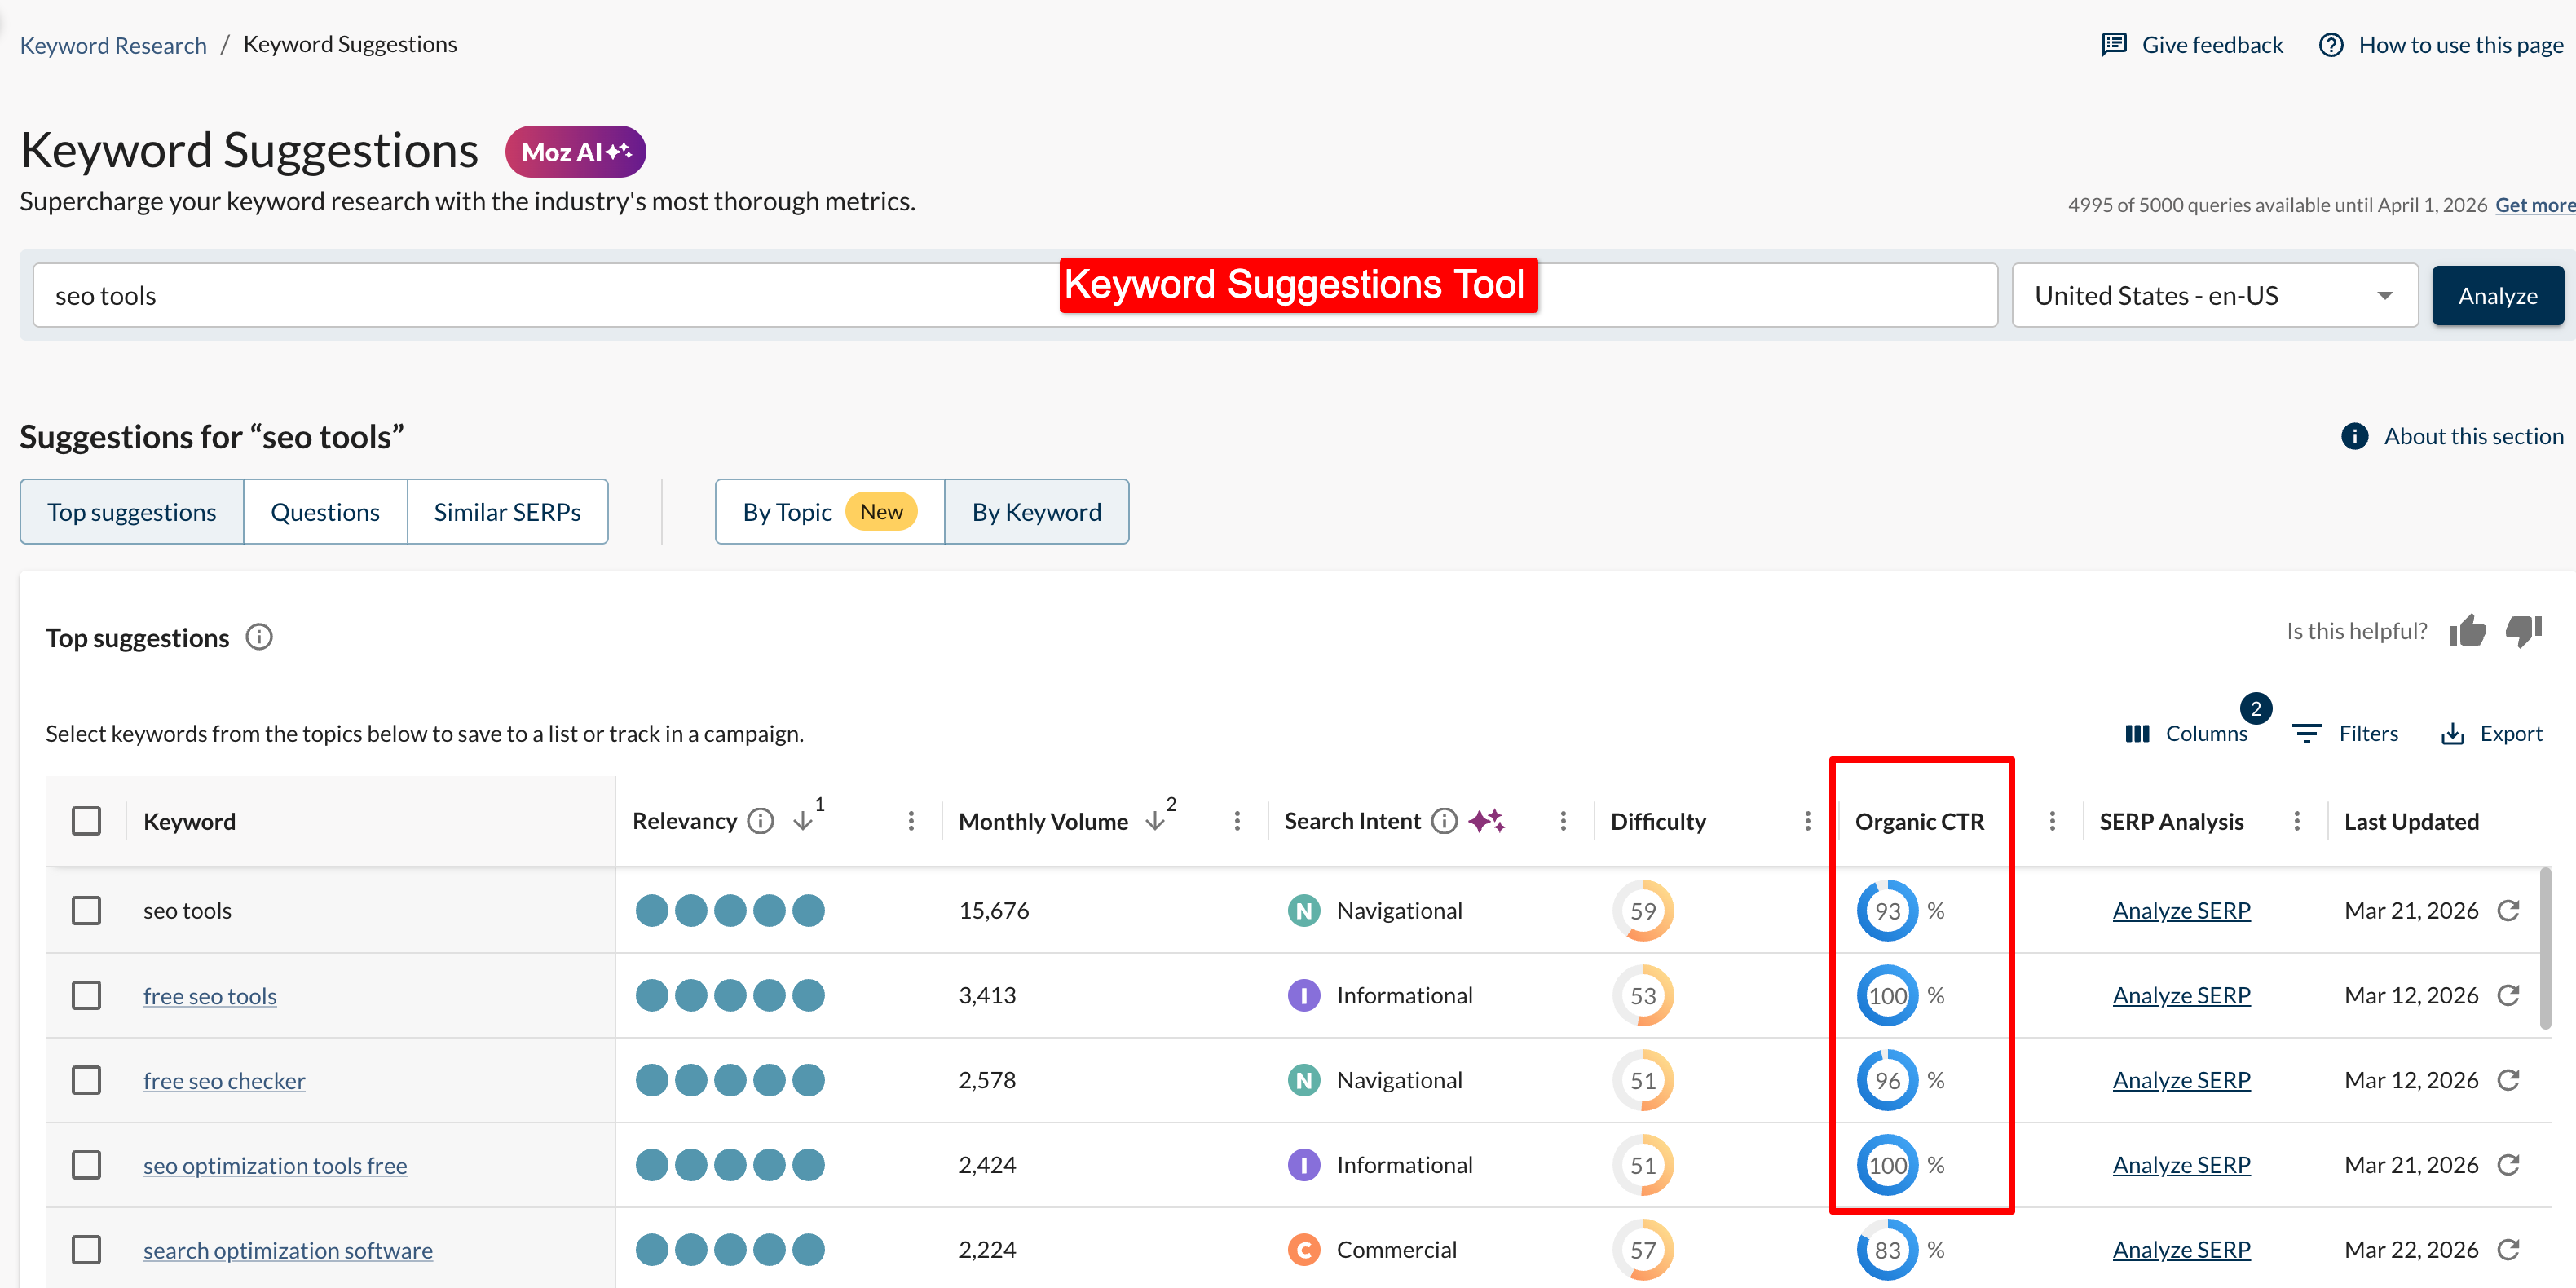
Task: Check the checkbox for seo optimization tools free
Action: (86, 1164)
